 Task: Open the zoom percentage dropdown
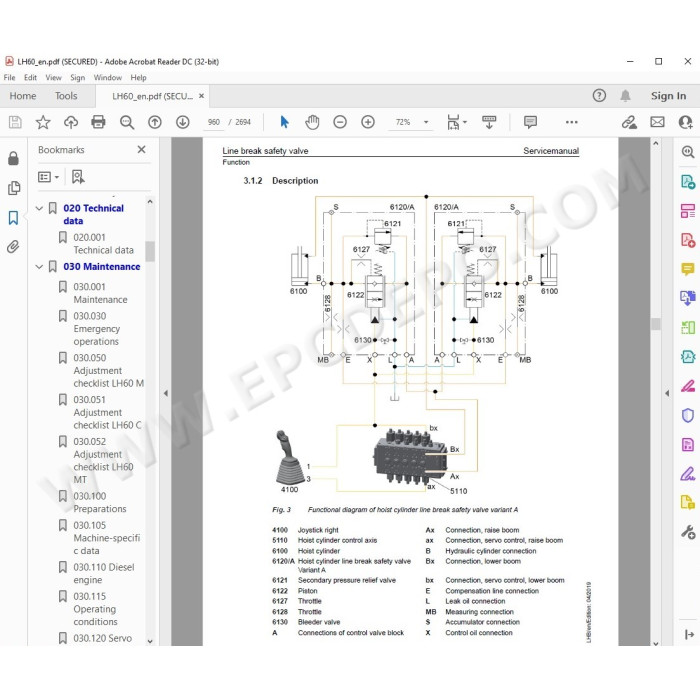(x=426, y=122)
